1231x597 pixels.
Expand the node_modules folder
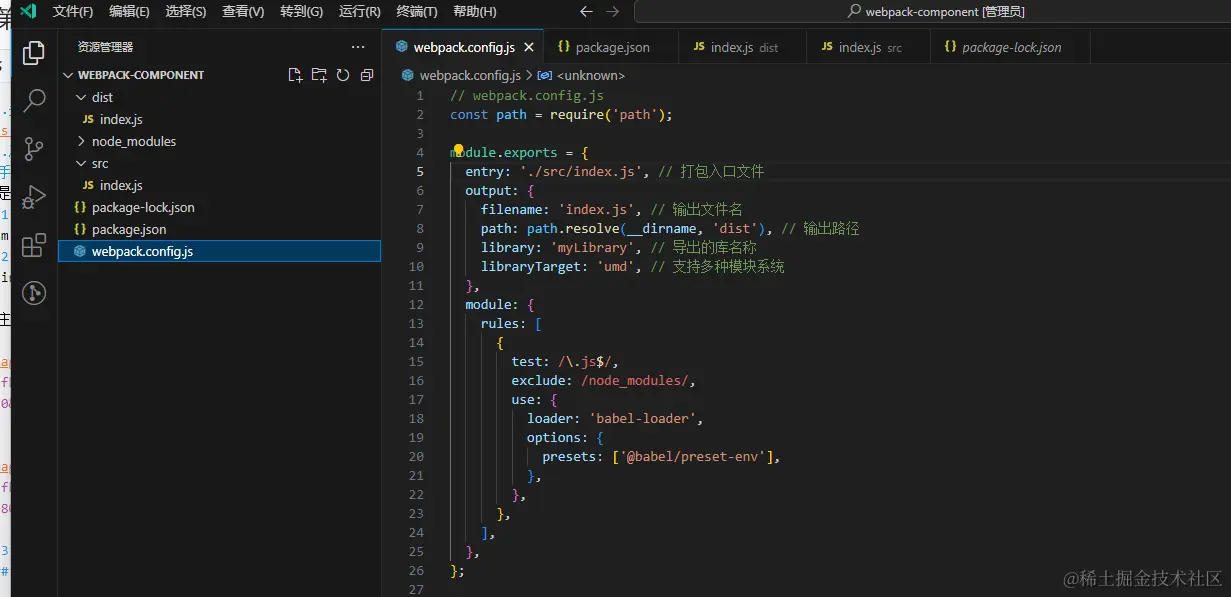coord(82,141)
